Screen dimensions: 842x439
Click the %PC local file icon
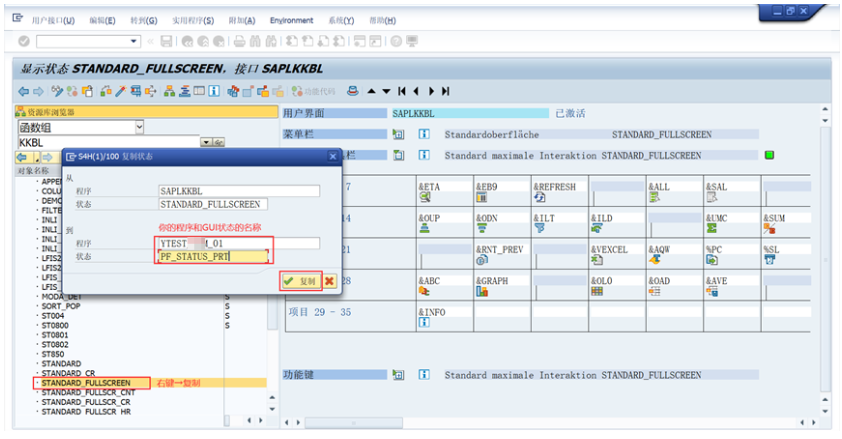712,260
